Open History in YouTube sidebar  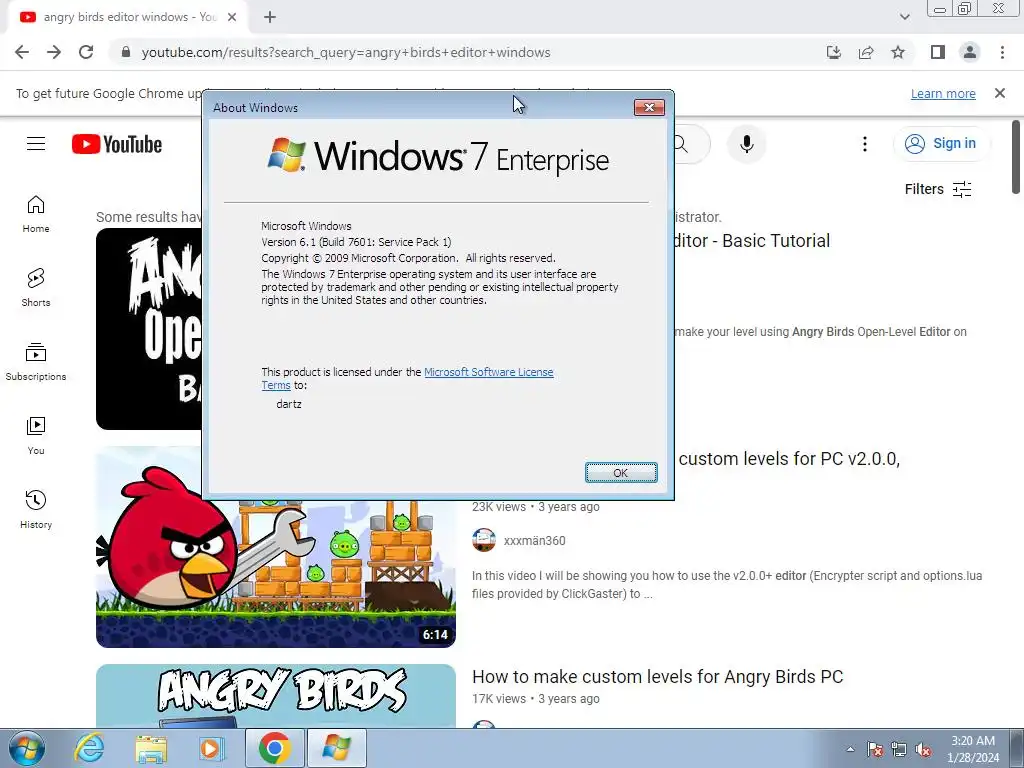(36, 509)
